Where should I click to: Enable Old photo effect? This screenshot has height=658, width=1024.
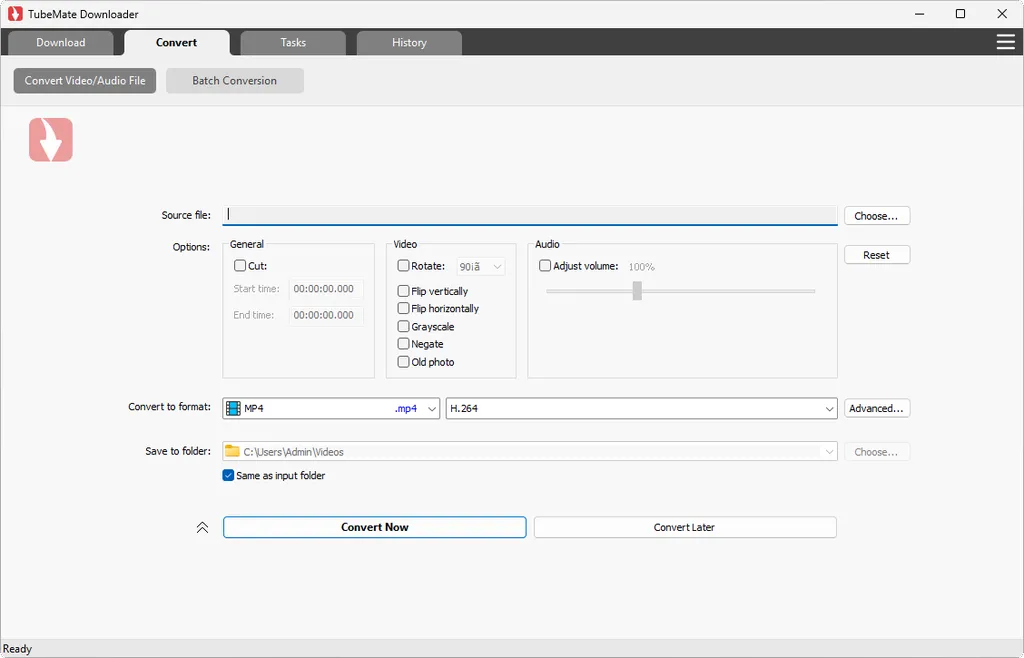coord(403,362)
